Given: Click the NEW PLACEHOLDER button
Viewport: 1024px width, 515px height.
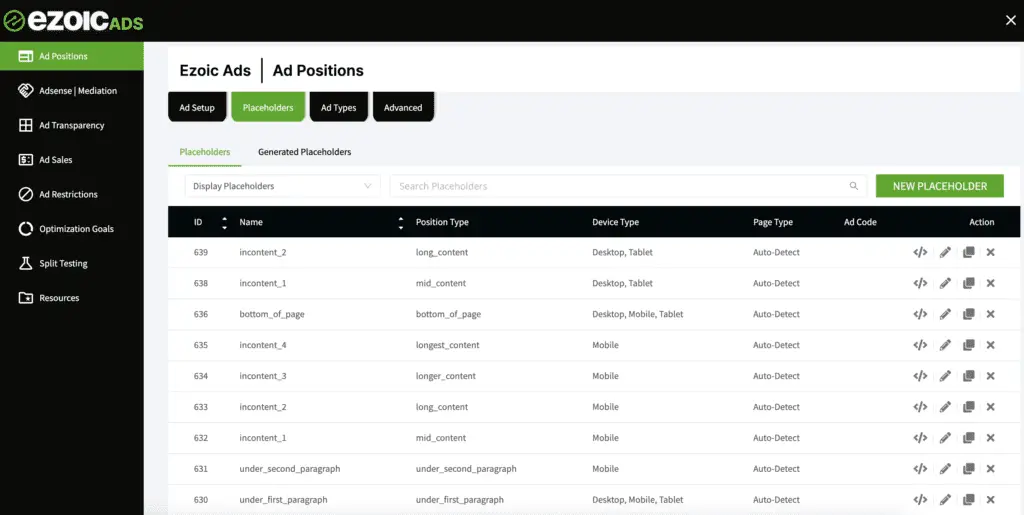Looking at the screenshot, I should pyautogui.click(x=940, y=186).
